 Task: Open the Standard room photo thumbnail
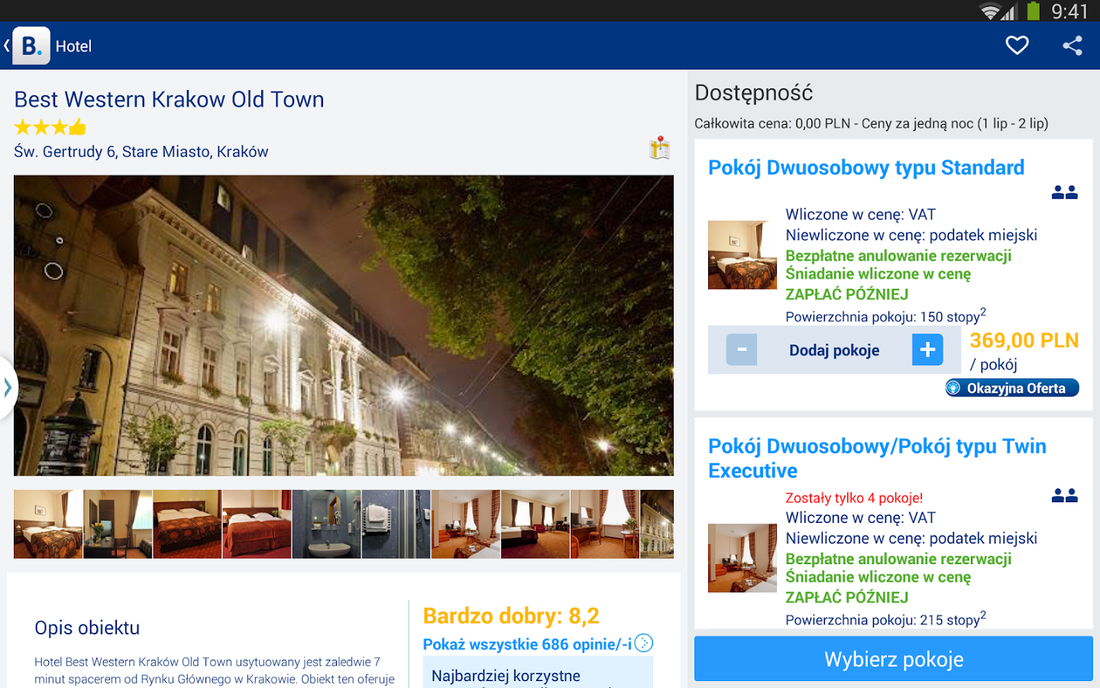click(742, 255)
